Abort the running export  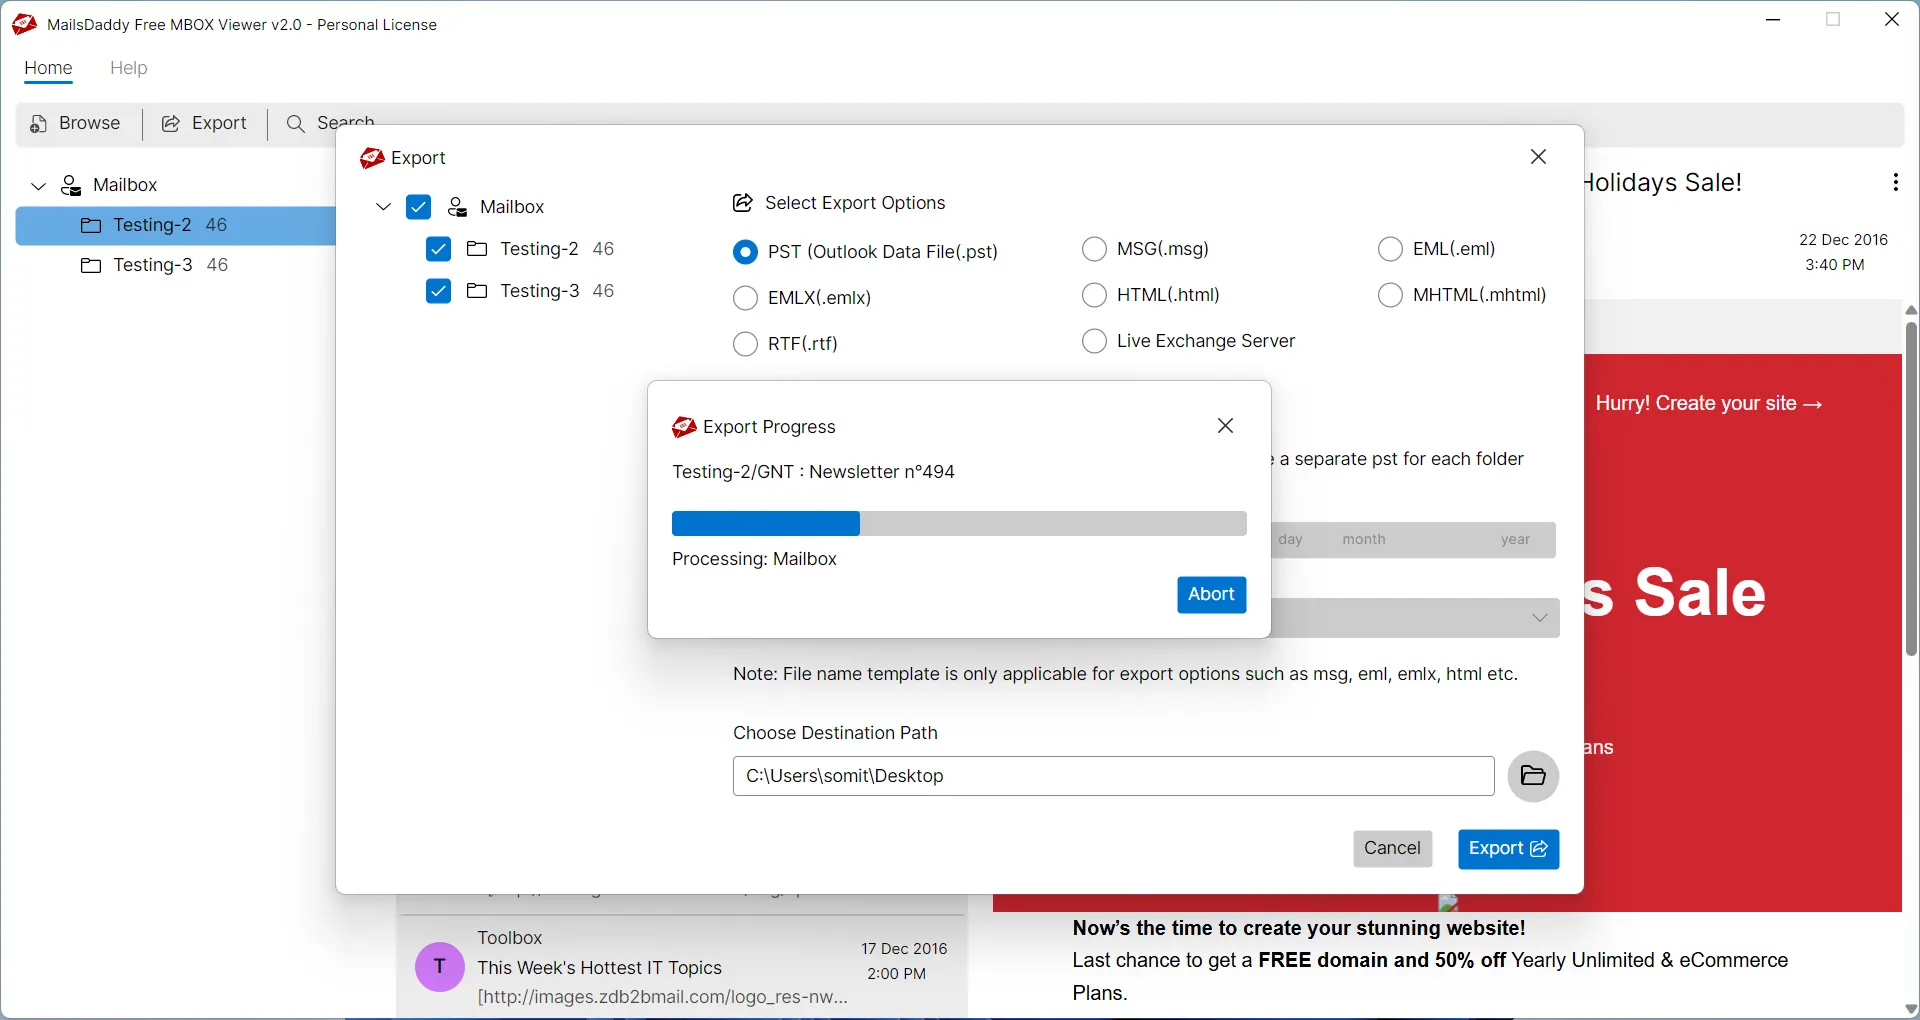tap(1211, 594)
